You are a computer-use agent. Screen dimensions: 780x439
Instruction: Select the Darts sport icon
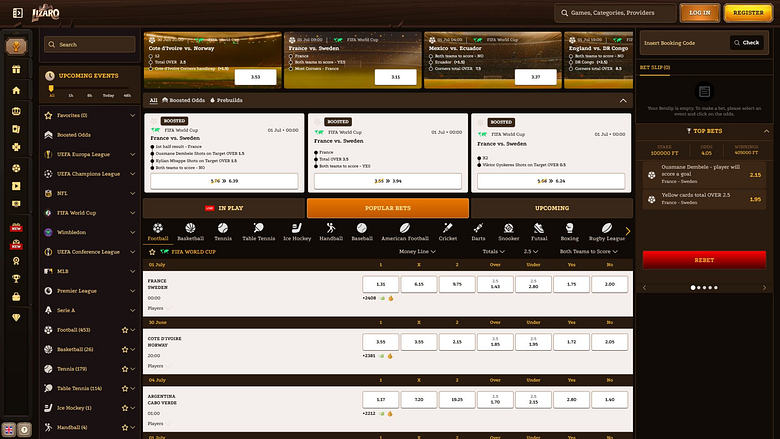478,232
